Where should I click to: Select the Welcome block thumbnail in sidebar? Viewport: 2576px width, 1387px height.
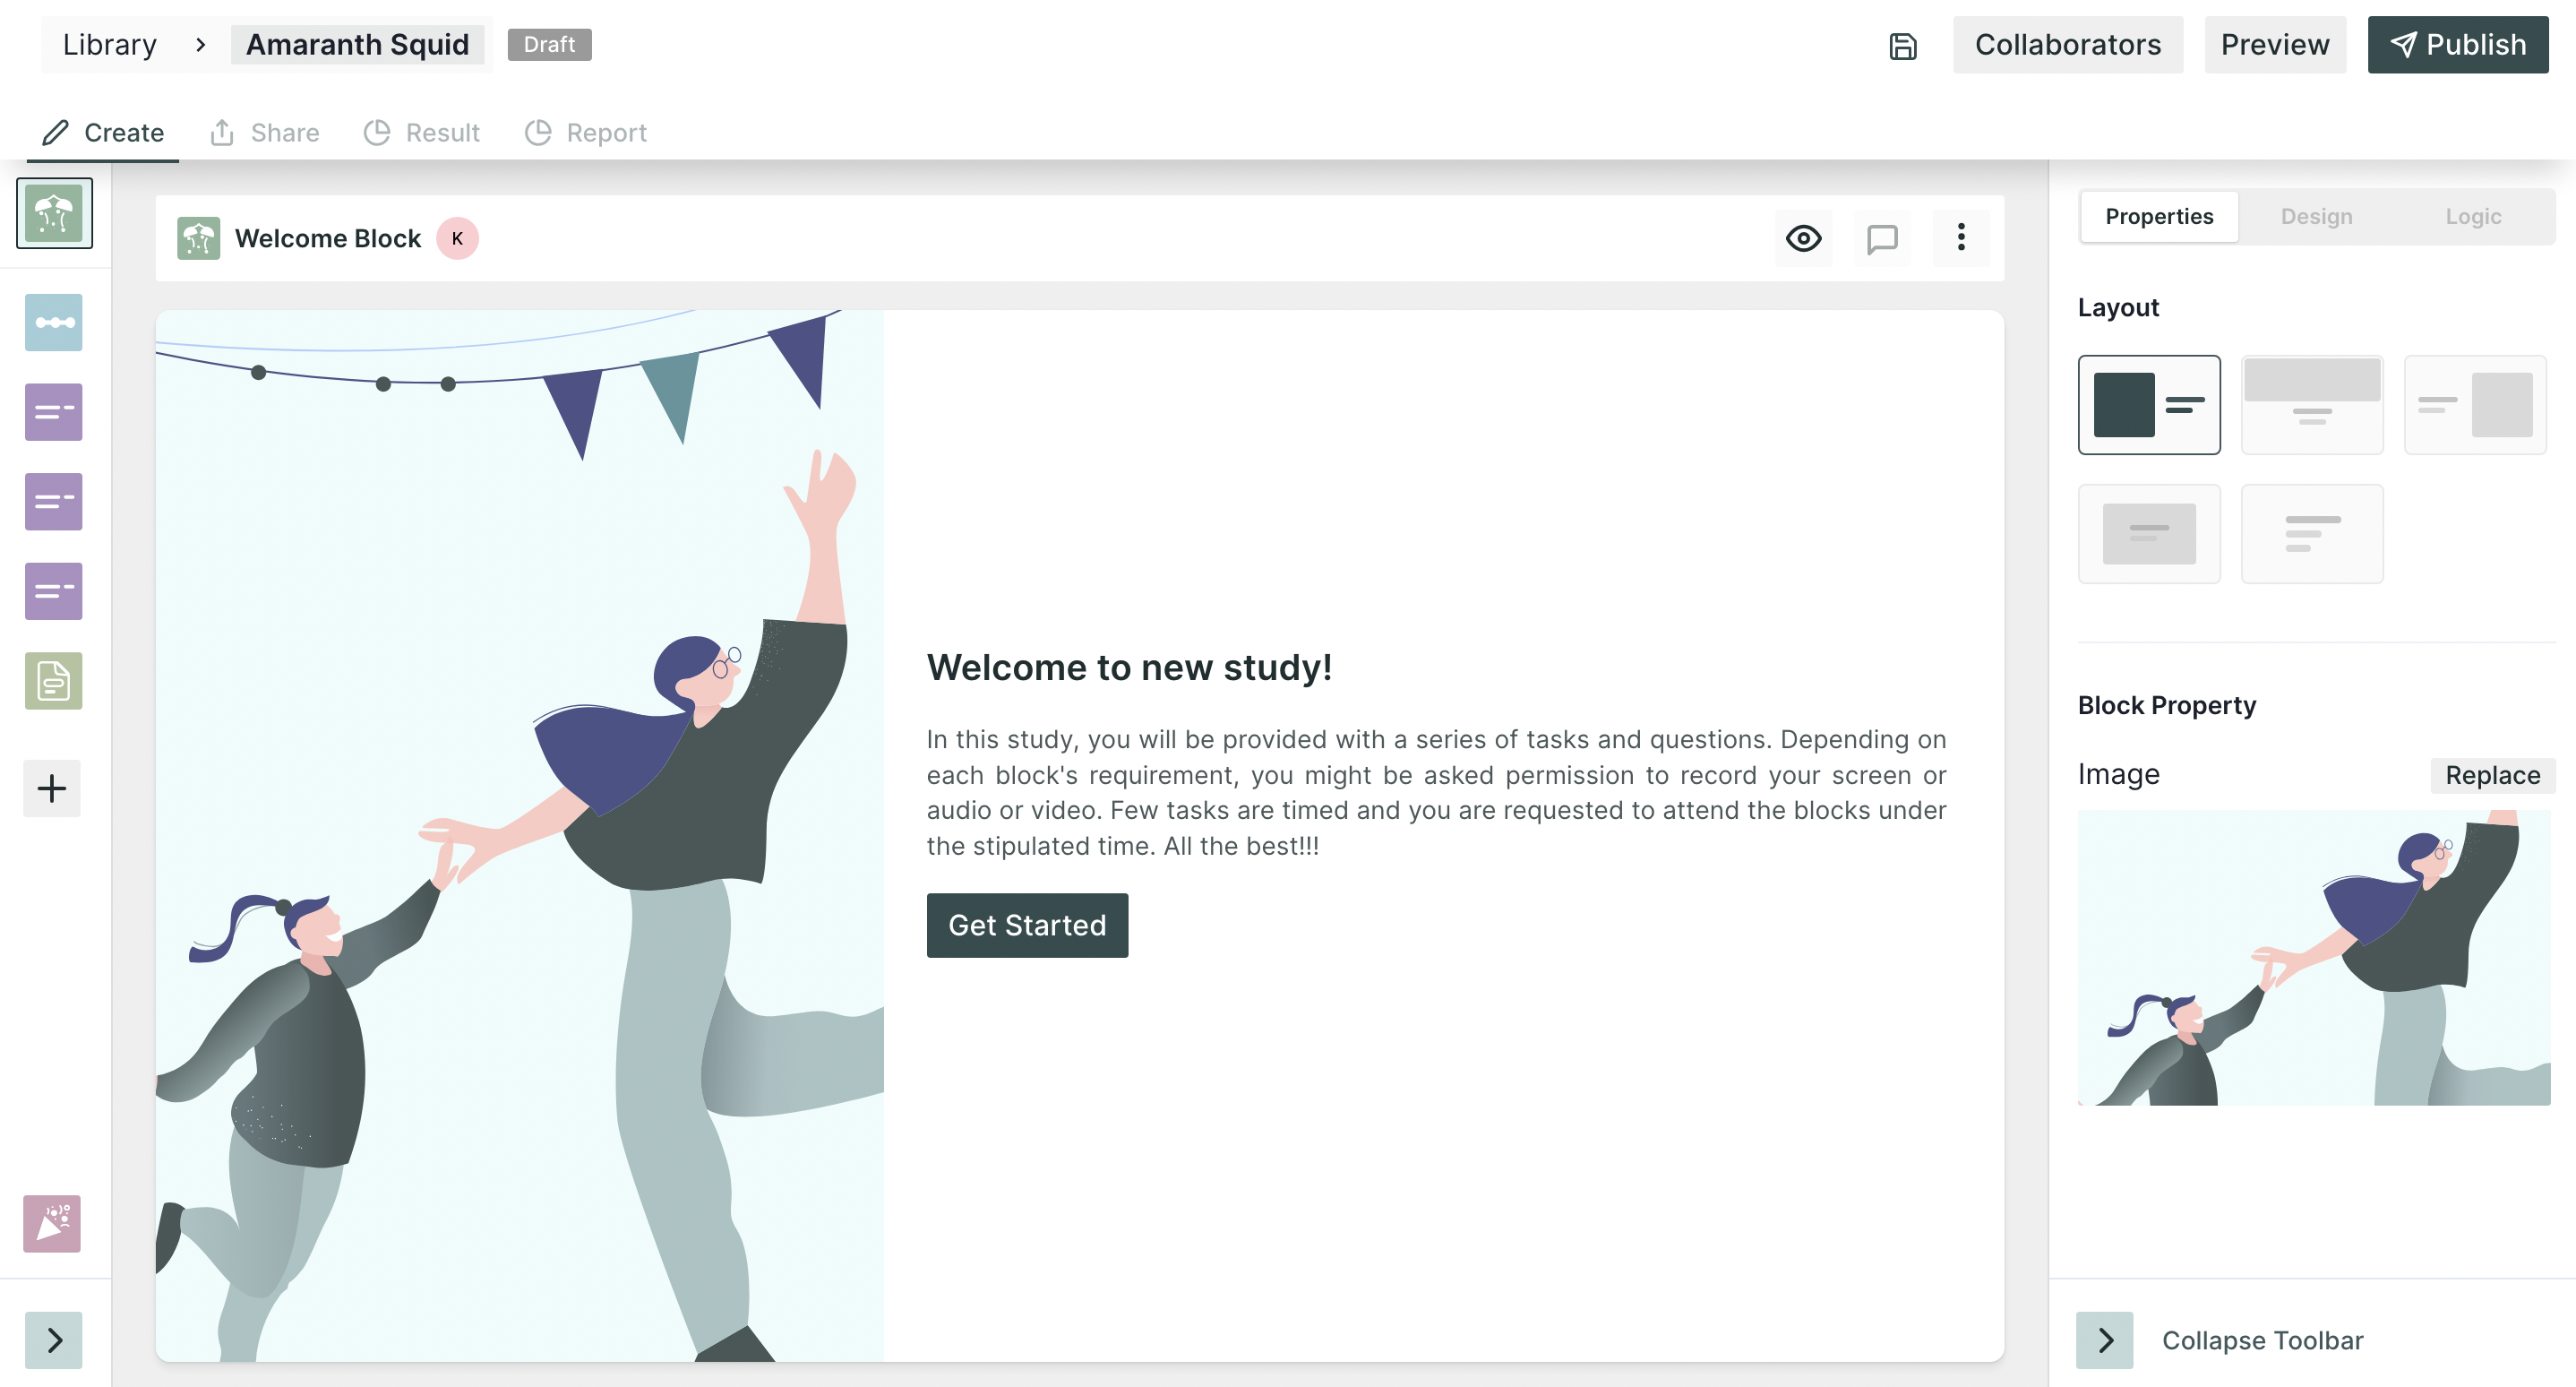point(54,213)
